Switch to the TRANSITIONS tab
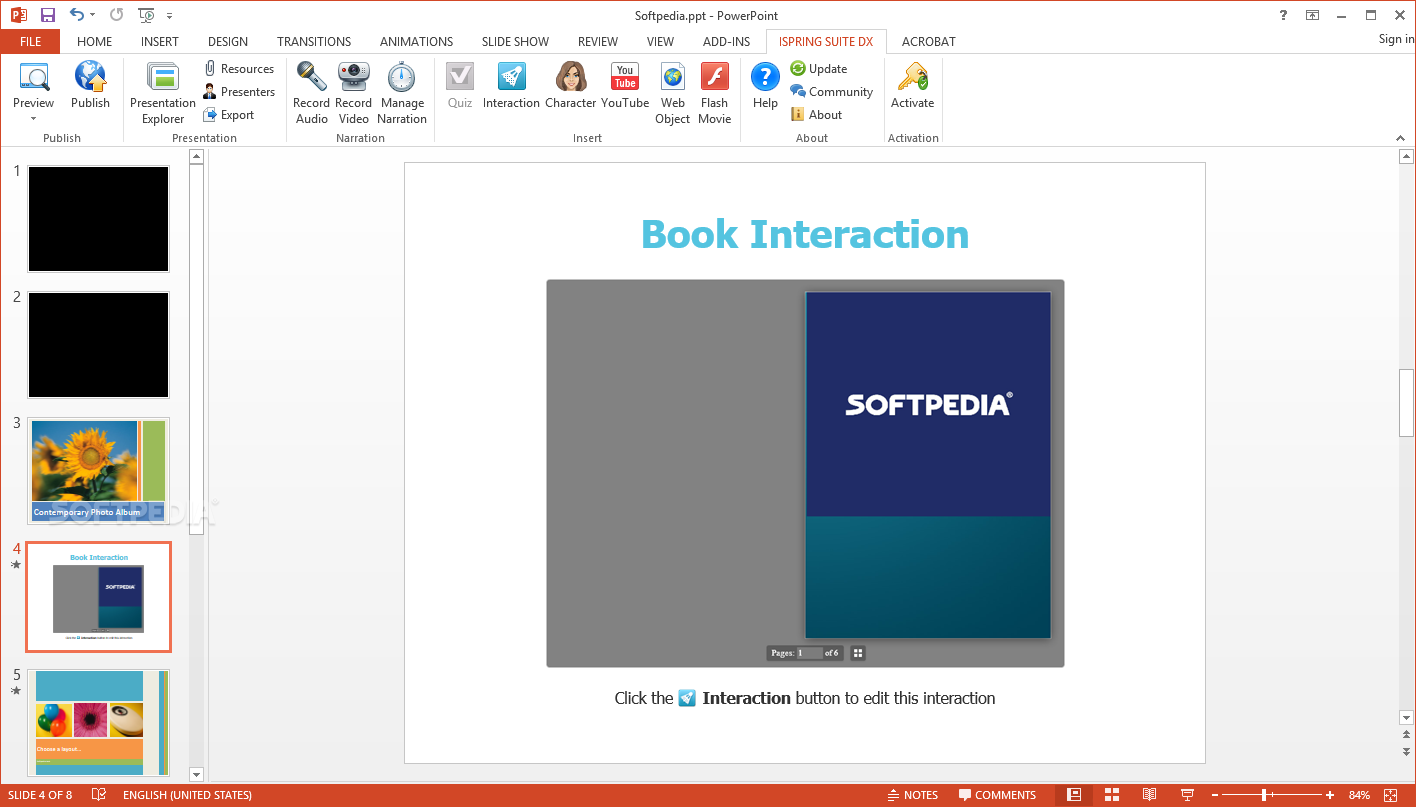Image resolution: width=1416 pixels, height=807 pixels. pyautogui.click(x=314, y=42)
